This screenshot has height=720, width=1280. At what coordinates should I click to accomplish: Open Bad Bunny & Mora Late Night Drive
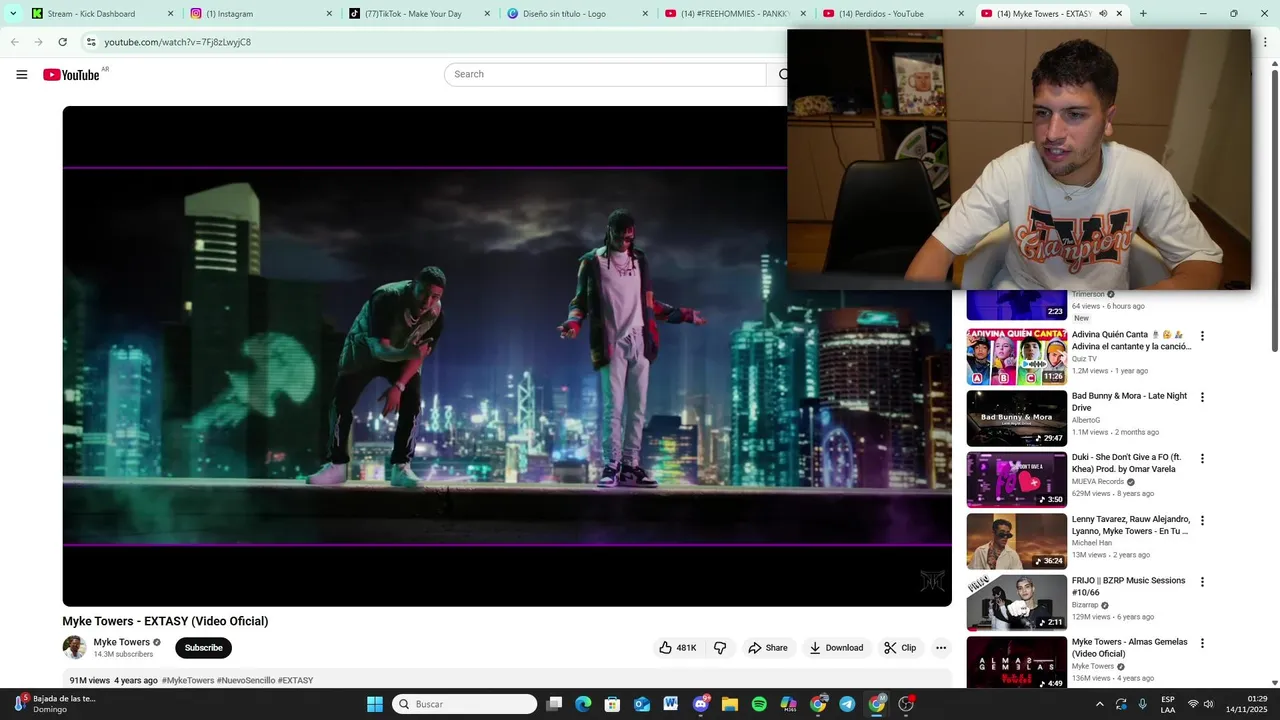tap(1129, 401)
